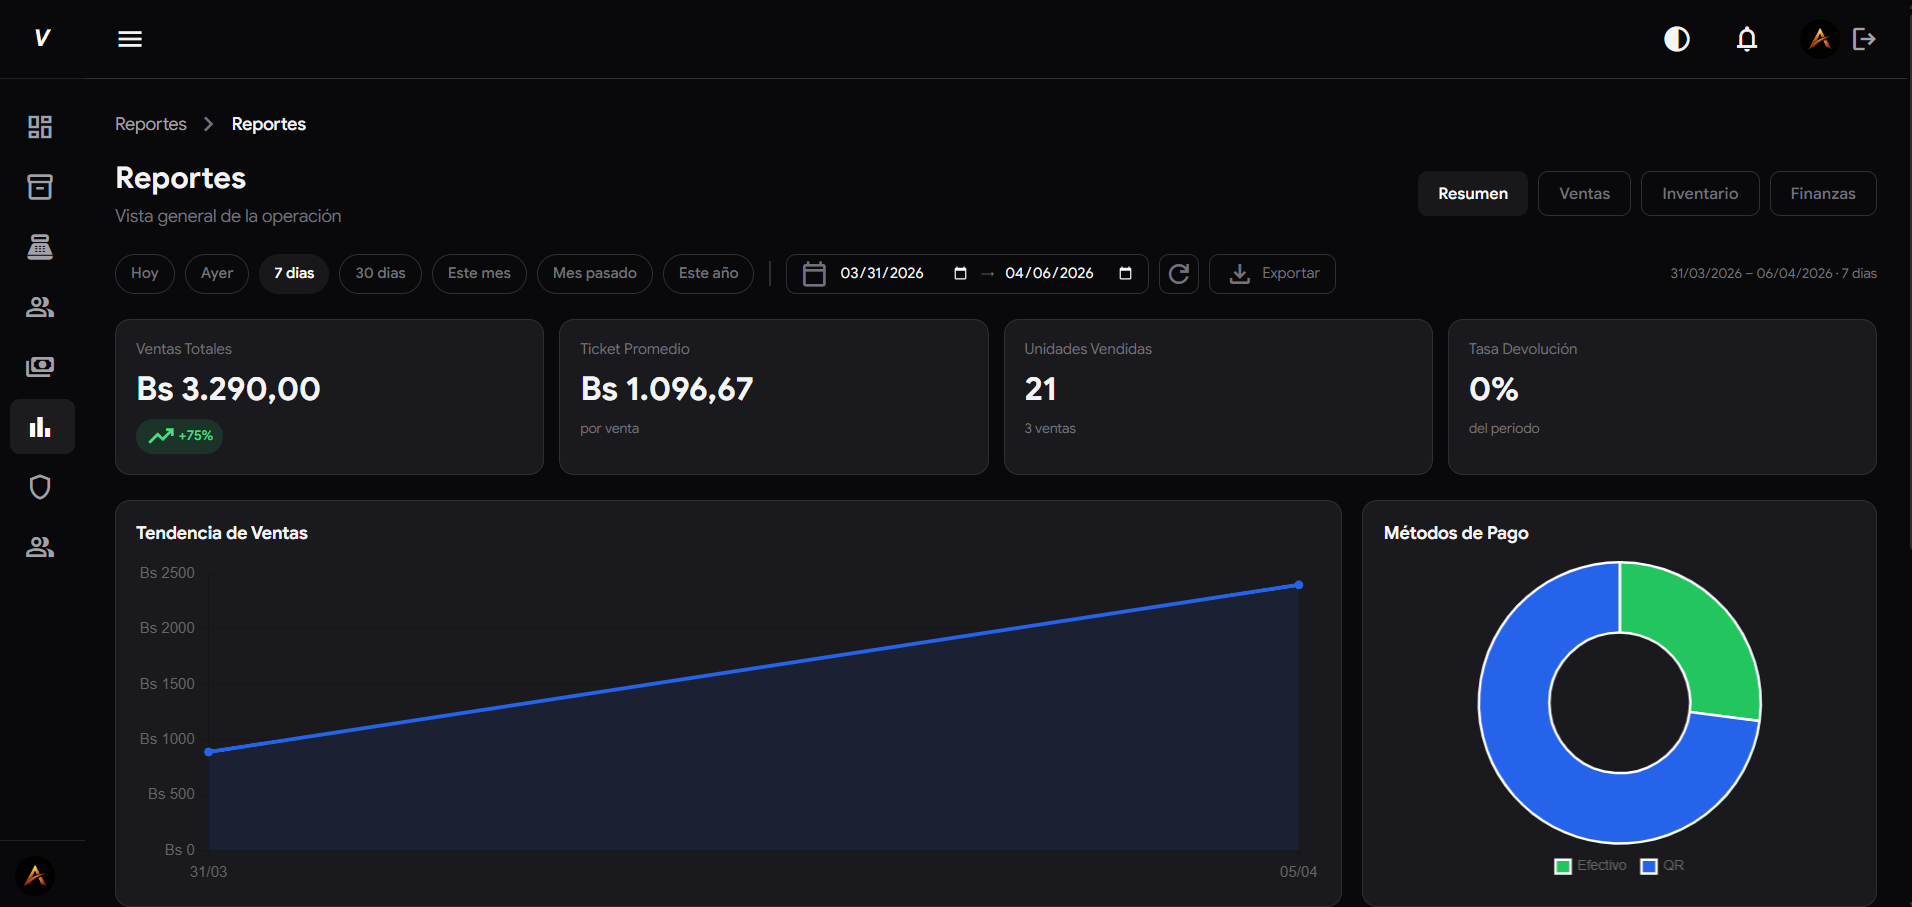The image size is (1912, 907).
Task: Select the Este mes range filter
Action: click(479, 274)
